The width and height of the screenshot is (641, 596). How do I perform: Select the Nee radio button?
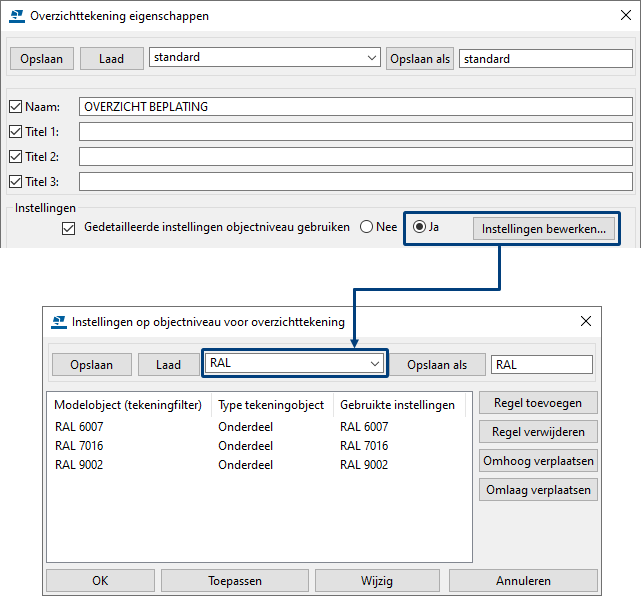point(367,227)
